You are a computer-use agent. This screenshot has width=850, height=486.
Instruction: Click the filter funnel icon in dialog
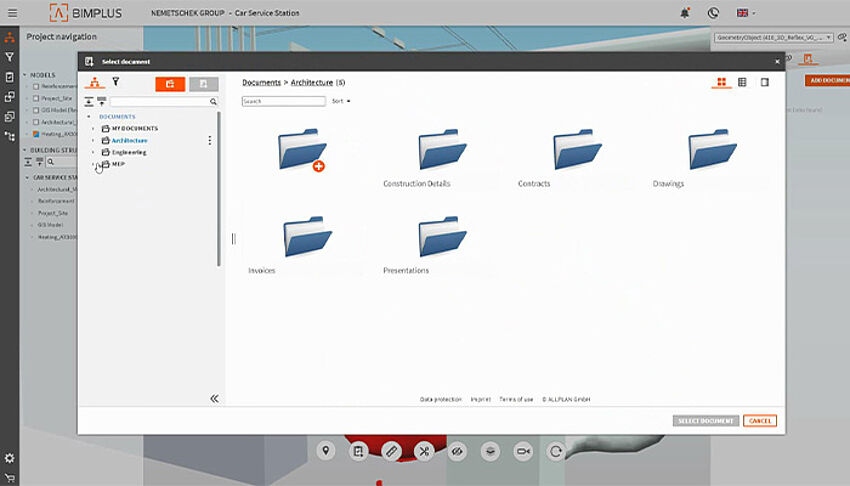(x=115, y=82)
